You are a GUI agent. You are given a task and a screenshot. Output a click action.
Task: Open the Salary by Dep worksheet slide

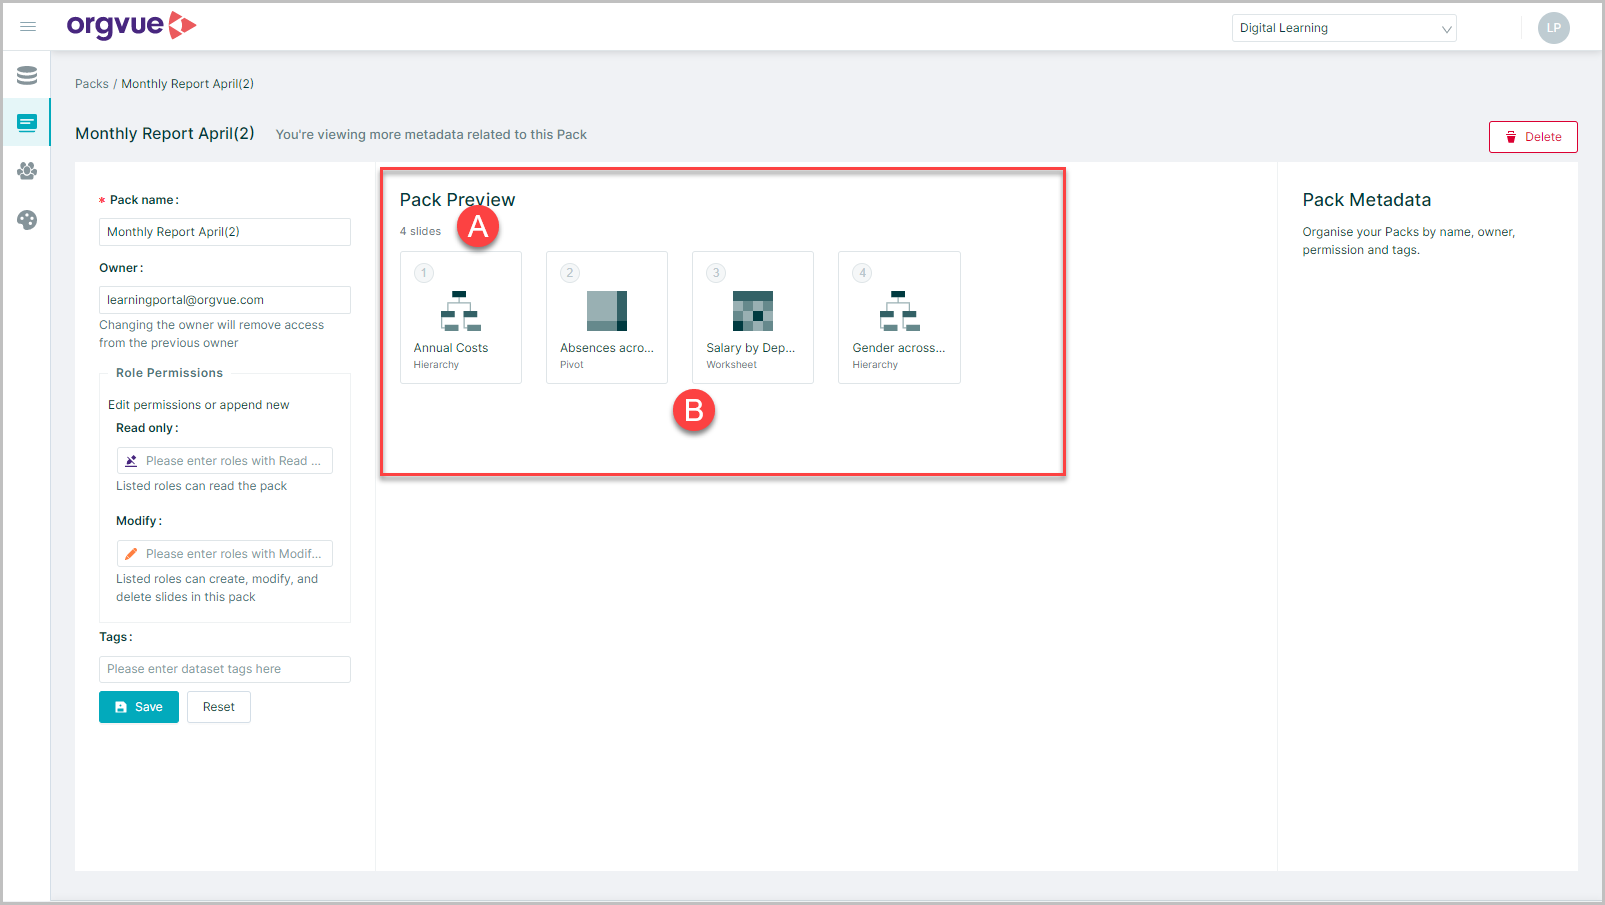(753, 317)
